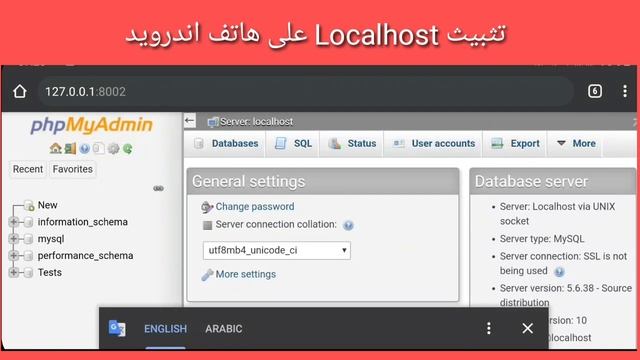This screenshot has height=360, width=640.
Task: Select the performance_schema database
Action: tap(85, 256)
